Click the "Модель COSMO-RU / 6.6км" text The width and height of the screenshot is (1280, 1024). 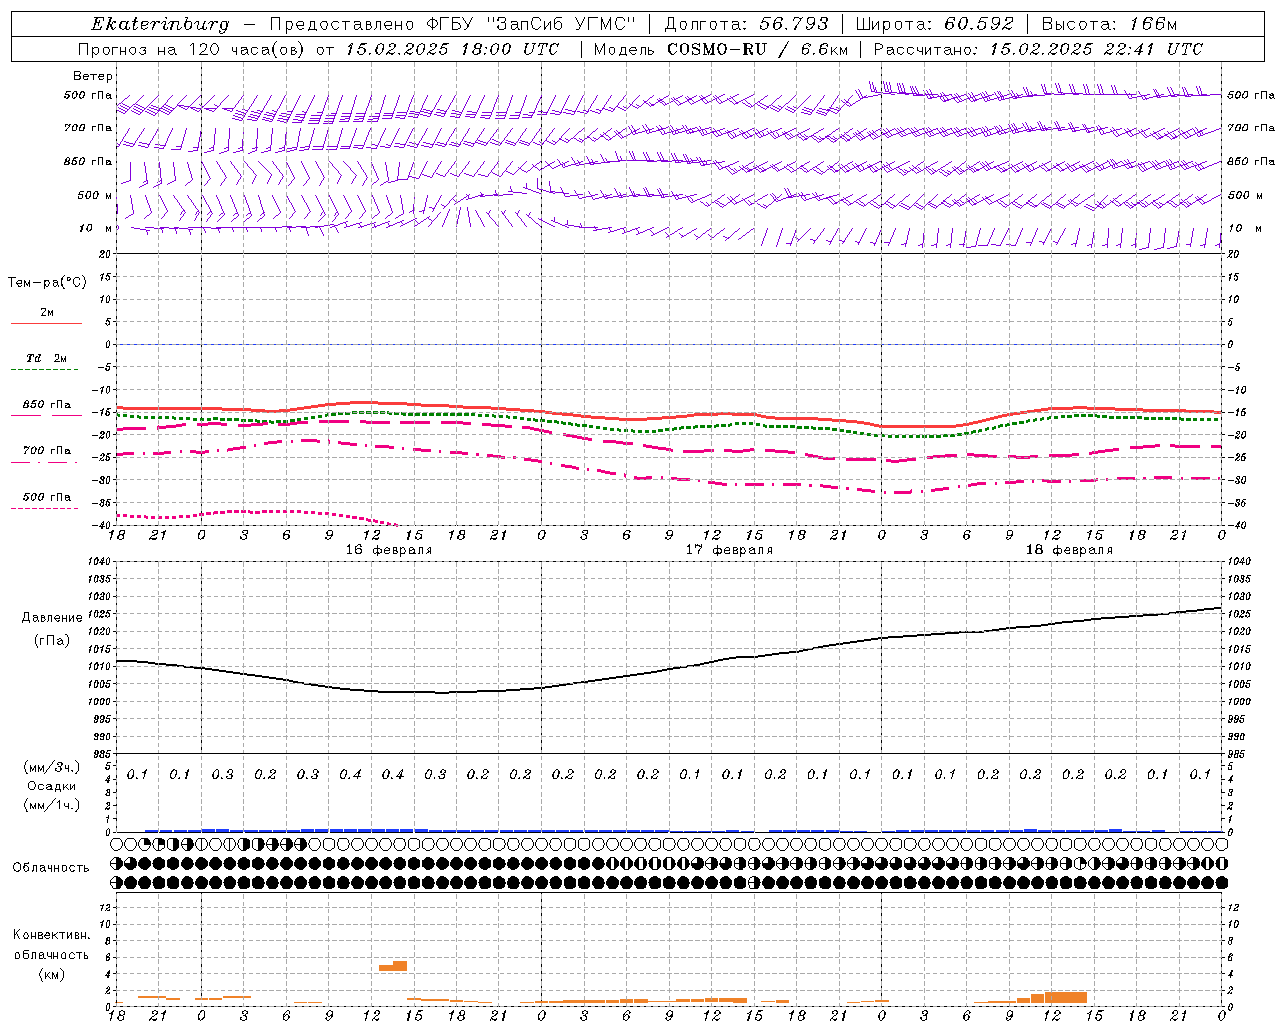(721, 49)
